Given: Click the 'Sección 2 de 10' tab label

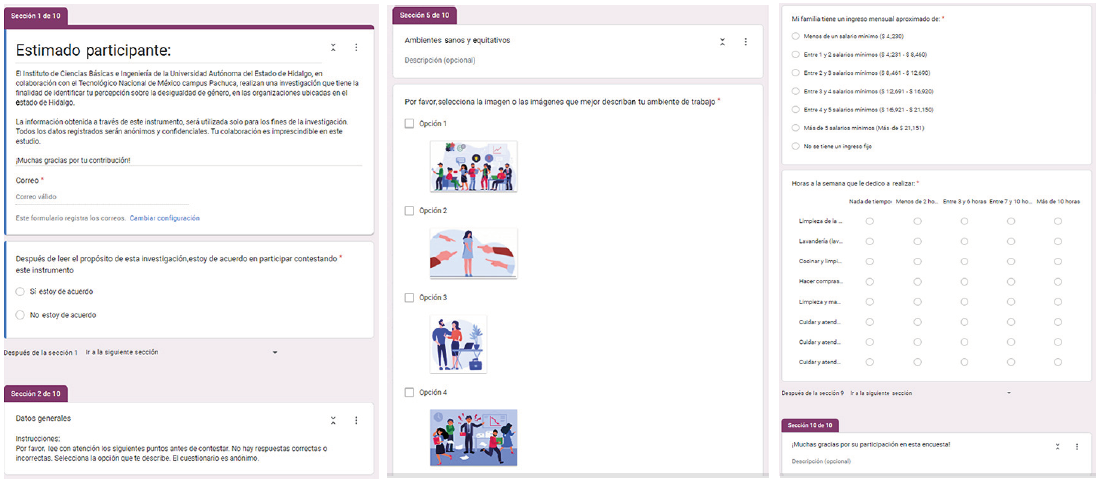Looking at the screenshot, I should [x=35, y=393].
